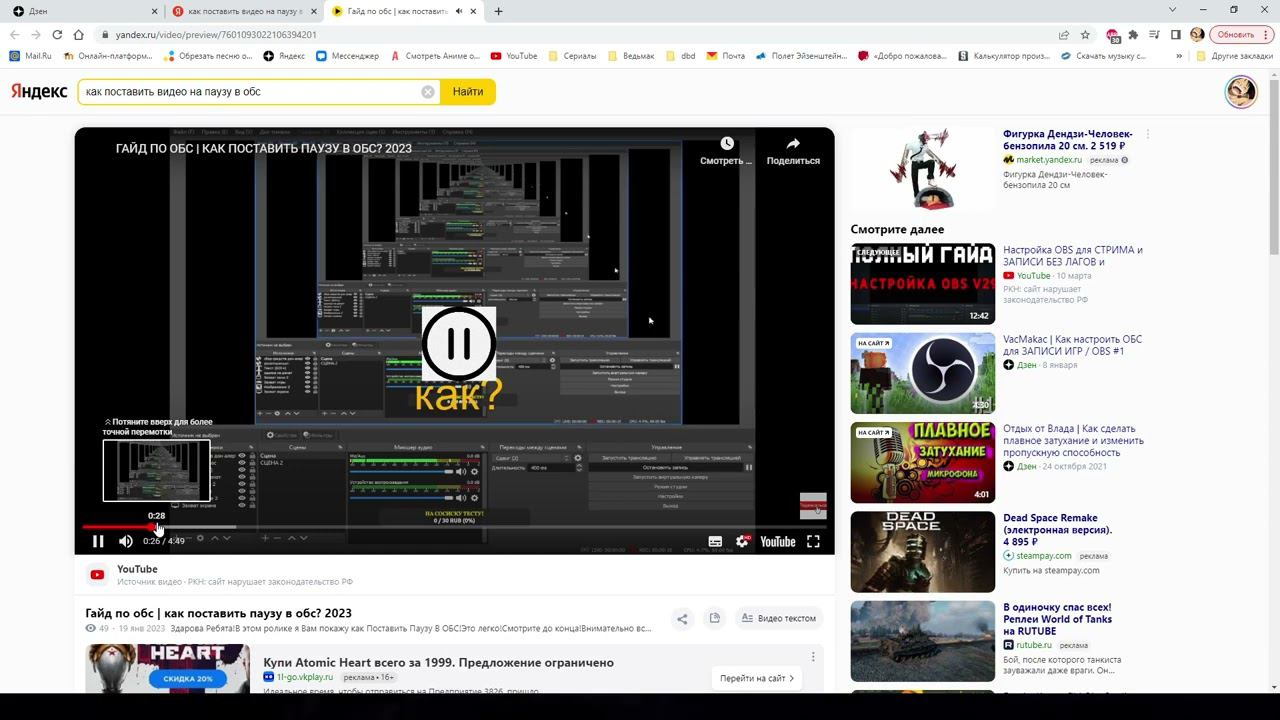Open the Плавное затухание video thumbnail
Screen dimensions: 1280x720
click(923, 462)
